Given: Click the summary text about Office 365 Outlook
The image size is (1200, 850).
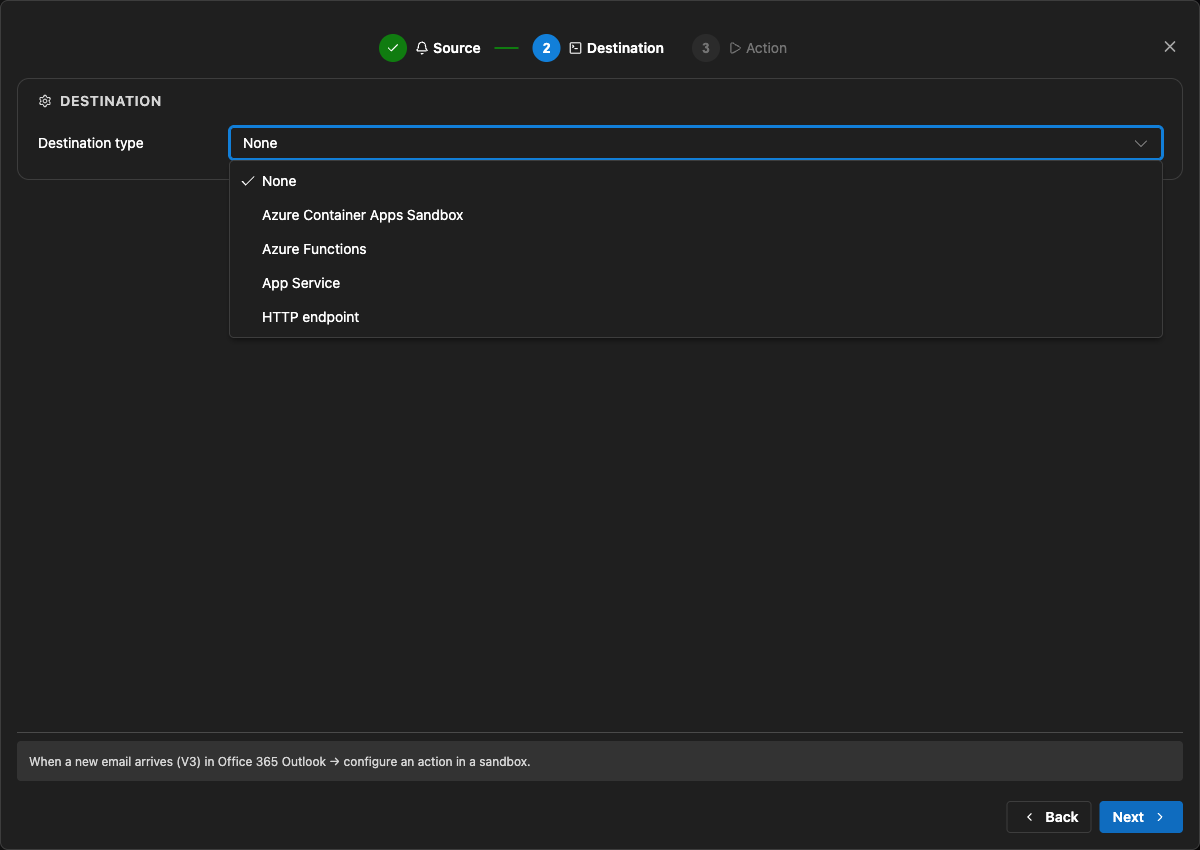Looking at the screenshot, I should [280, 761].
